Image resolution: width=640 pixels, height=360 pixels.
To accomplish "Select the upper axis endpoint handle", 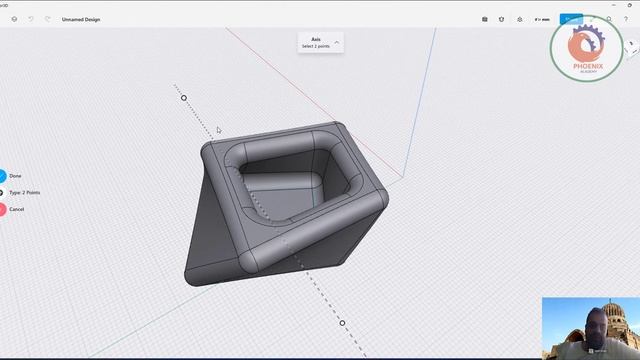I will 184,98.
